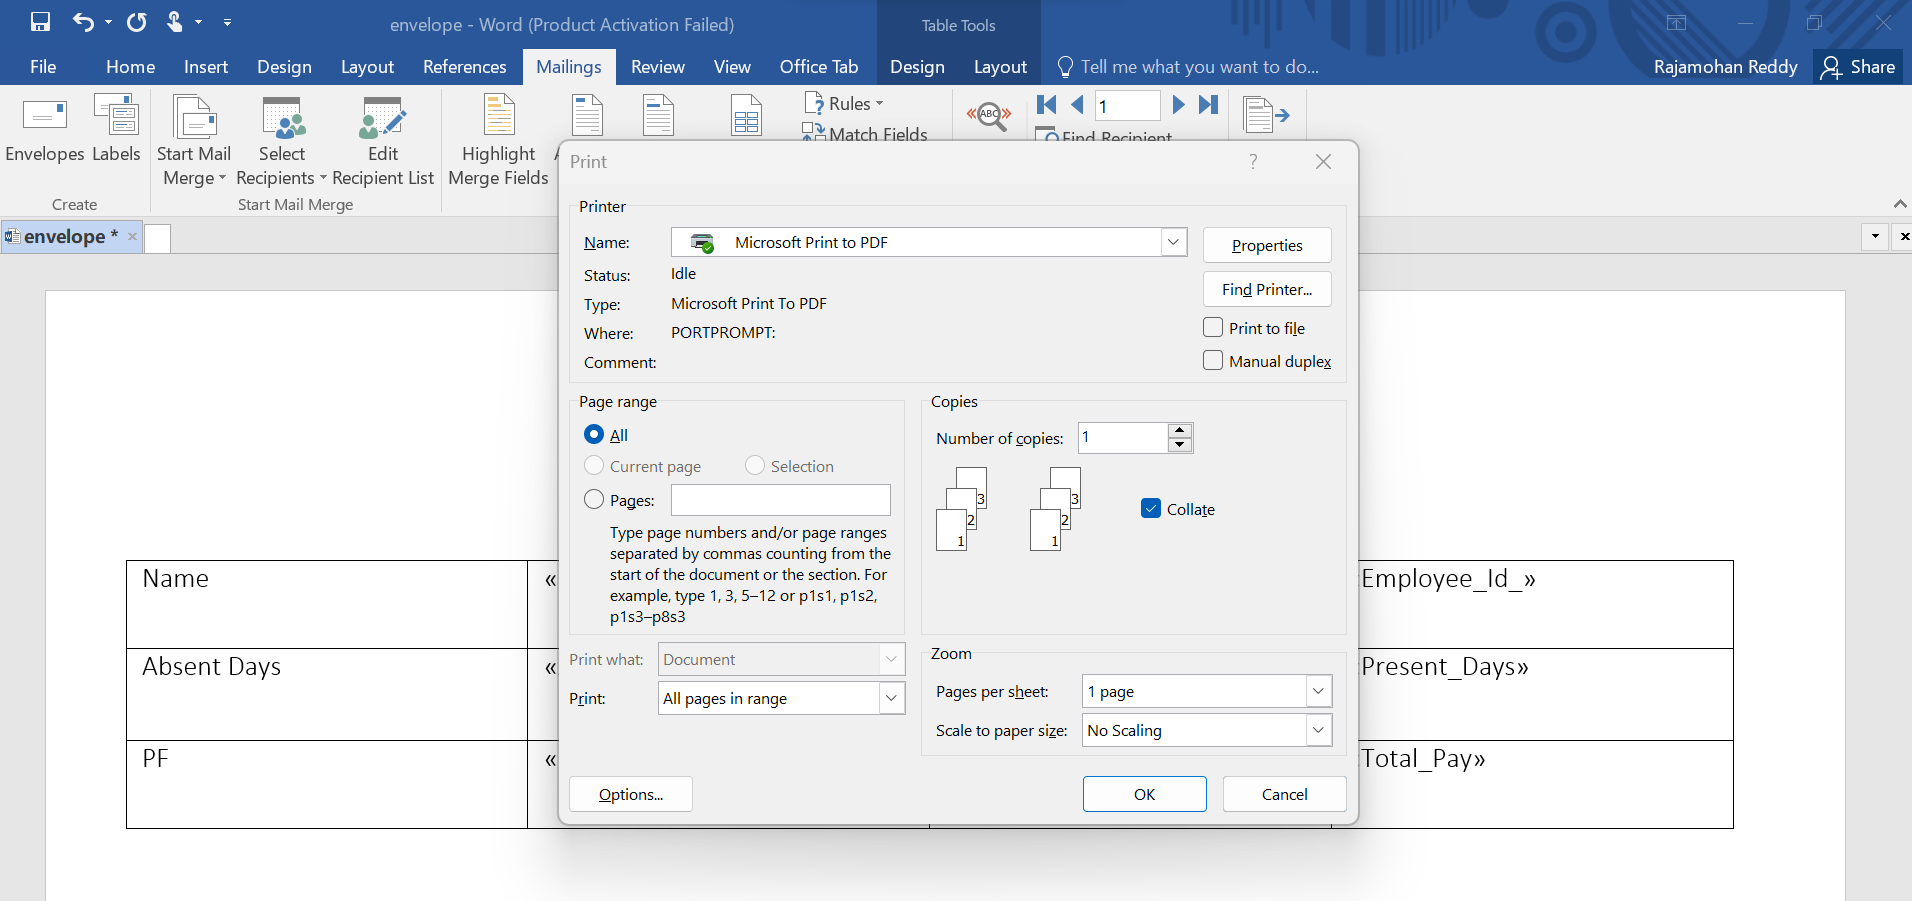Click Cancel in Print dialog
This screenshot has height=901, width=1912.
pos(1285,794)
